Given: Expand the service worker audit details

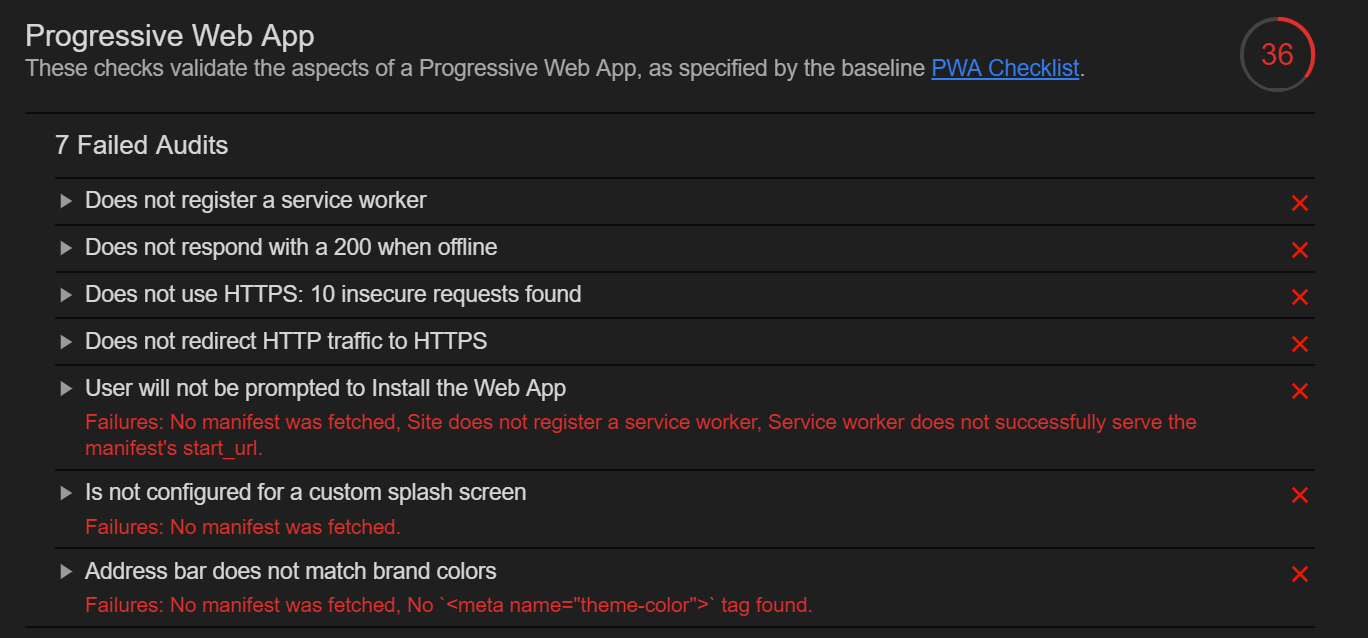Looking at the screenshot, I should [66, 200].
